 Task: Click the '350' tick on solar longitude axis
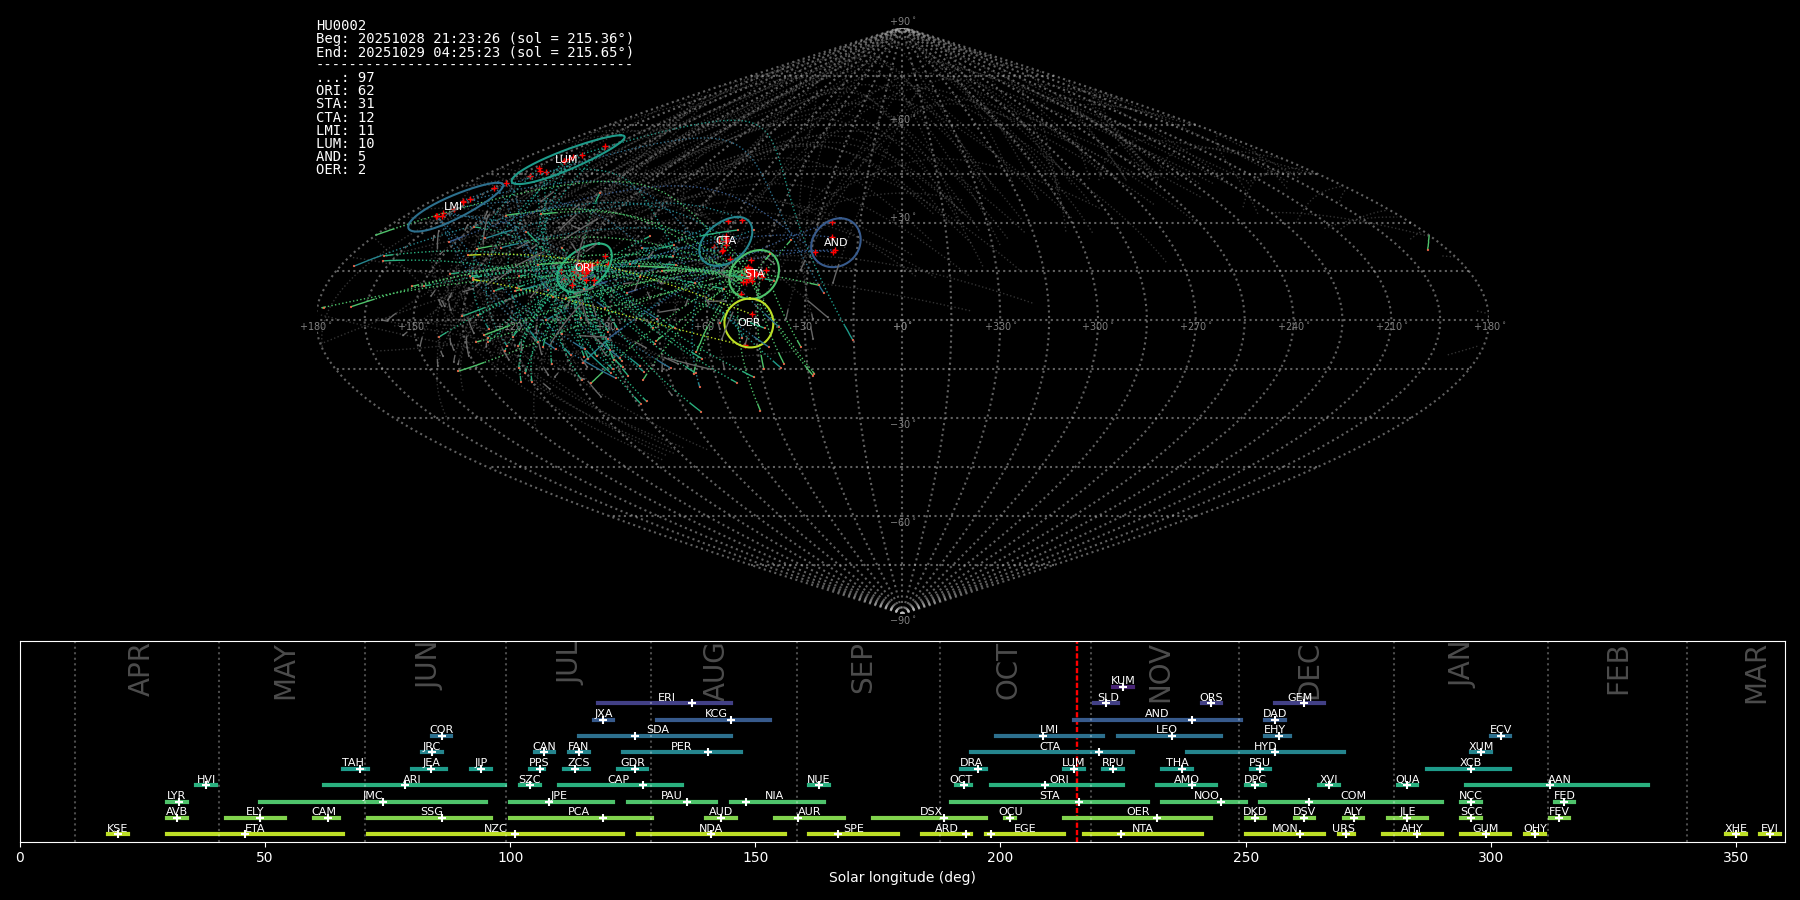pyautogui.click(x=1736, y=857)
